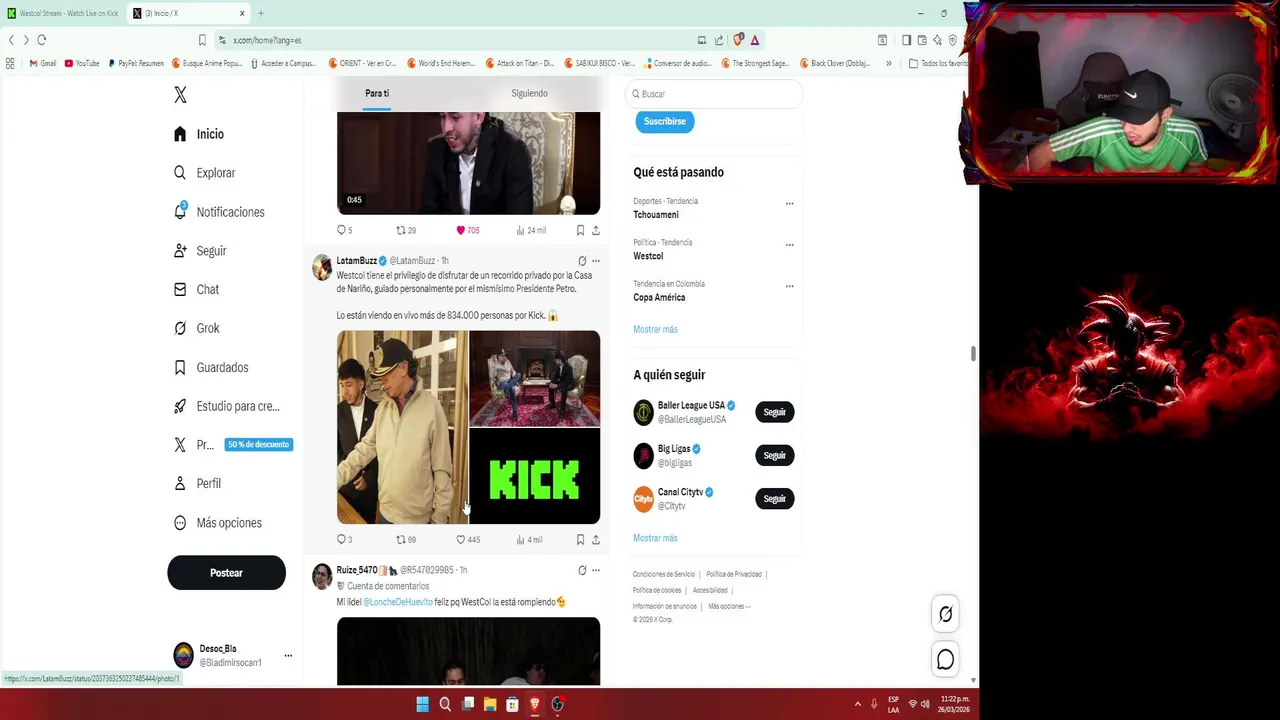Image resolution: width=1280 pixels, height=720 pixels.
Task: Switch to Westcol Stream Kick browser tab
Action: point(64,13)
